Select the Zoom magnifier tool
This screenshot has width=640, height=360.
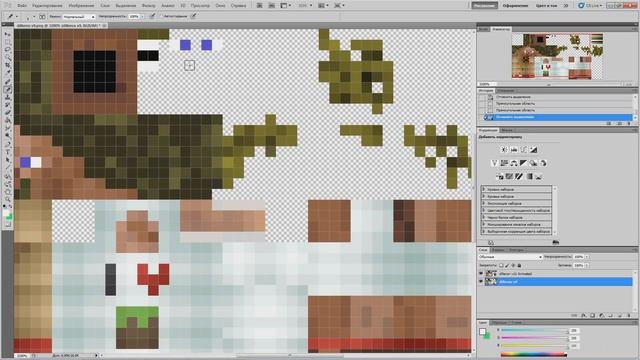pos(7,200)
